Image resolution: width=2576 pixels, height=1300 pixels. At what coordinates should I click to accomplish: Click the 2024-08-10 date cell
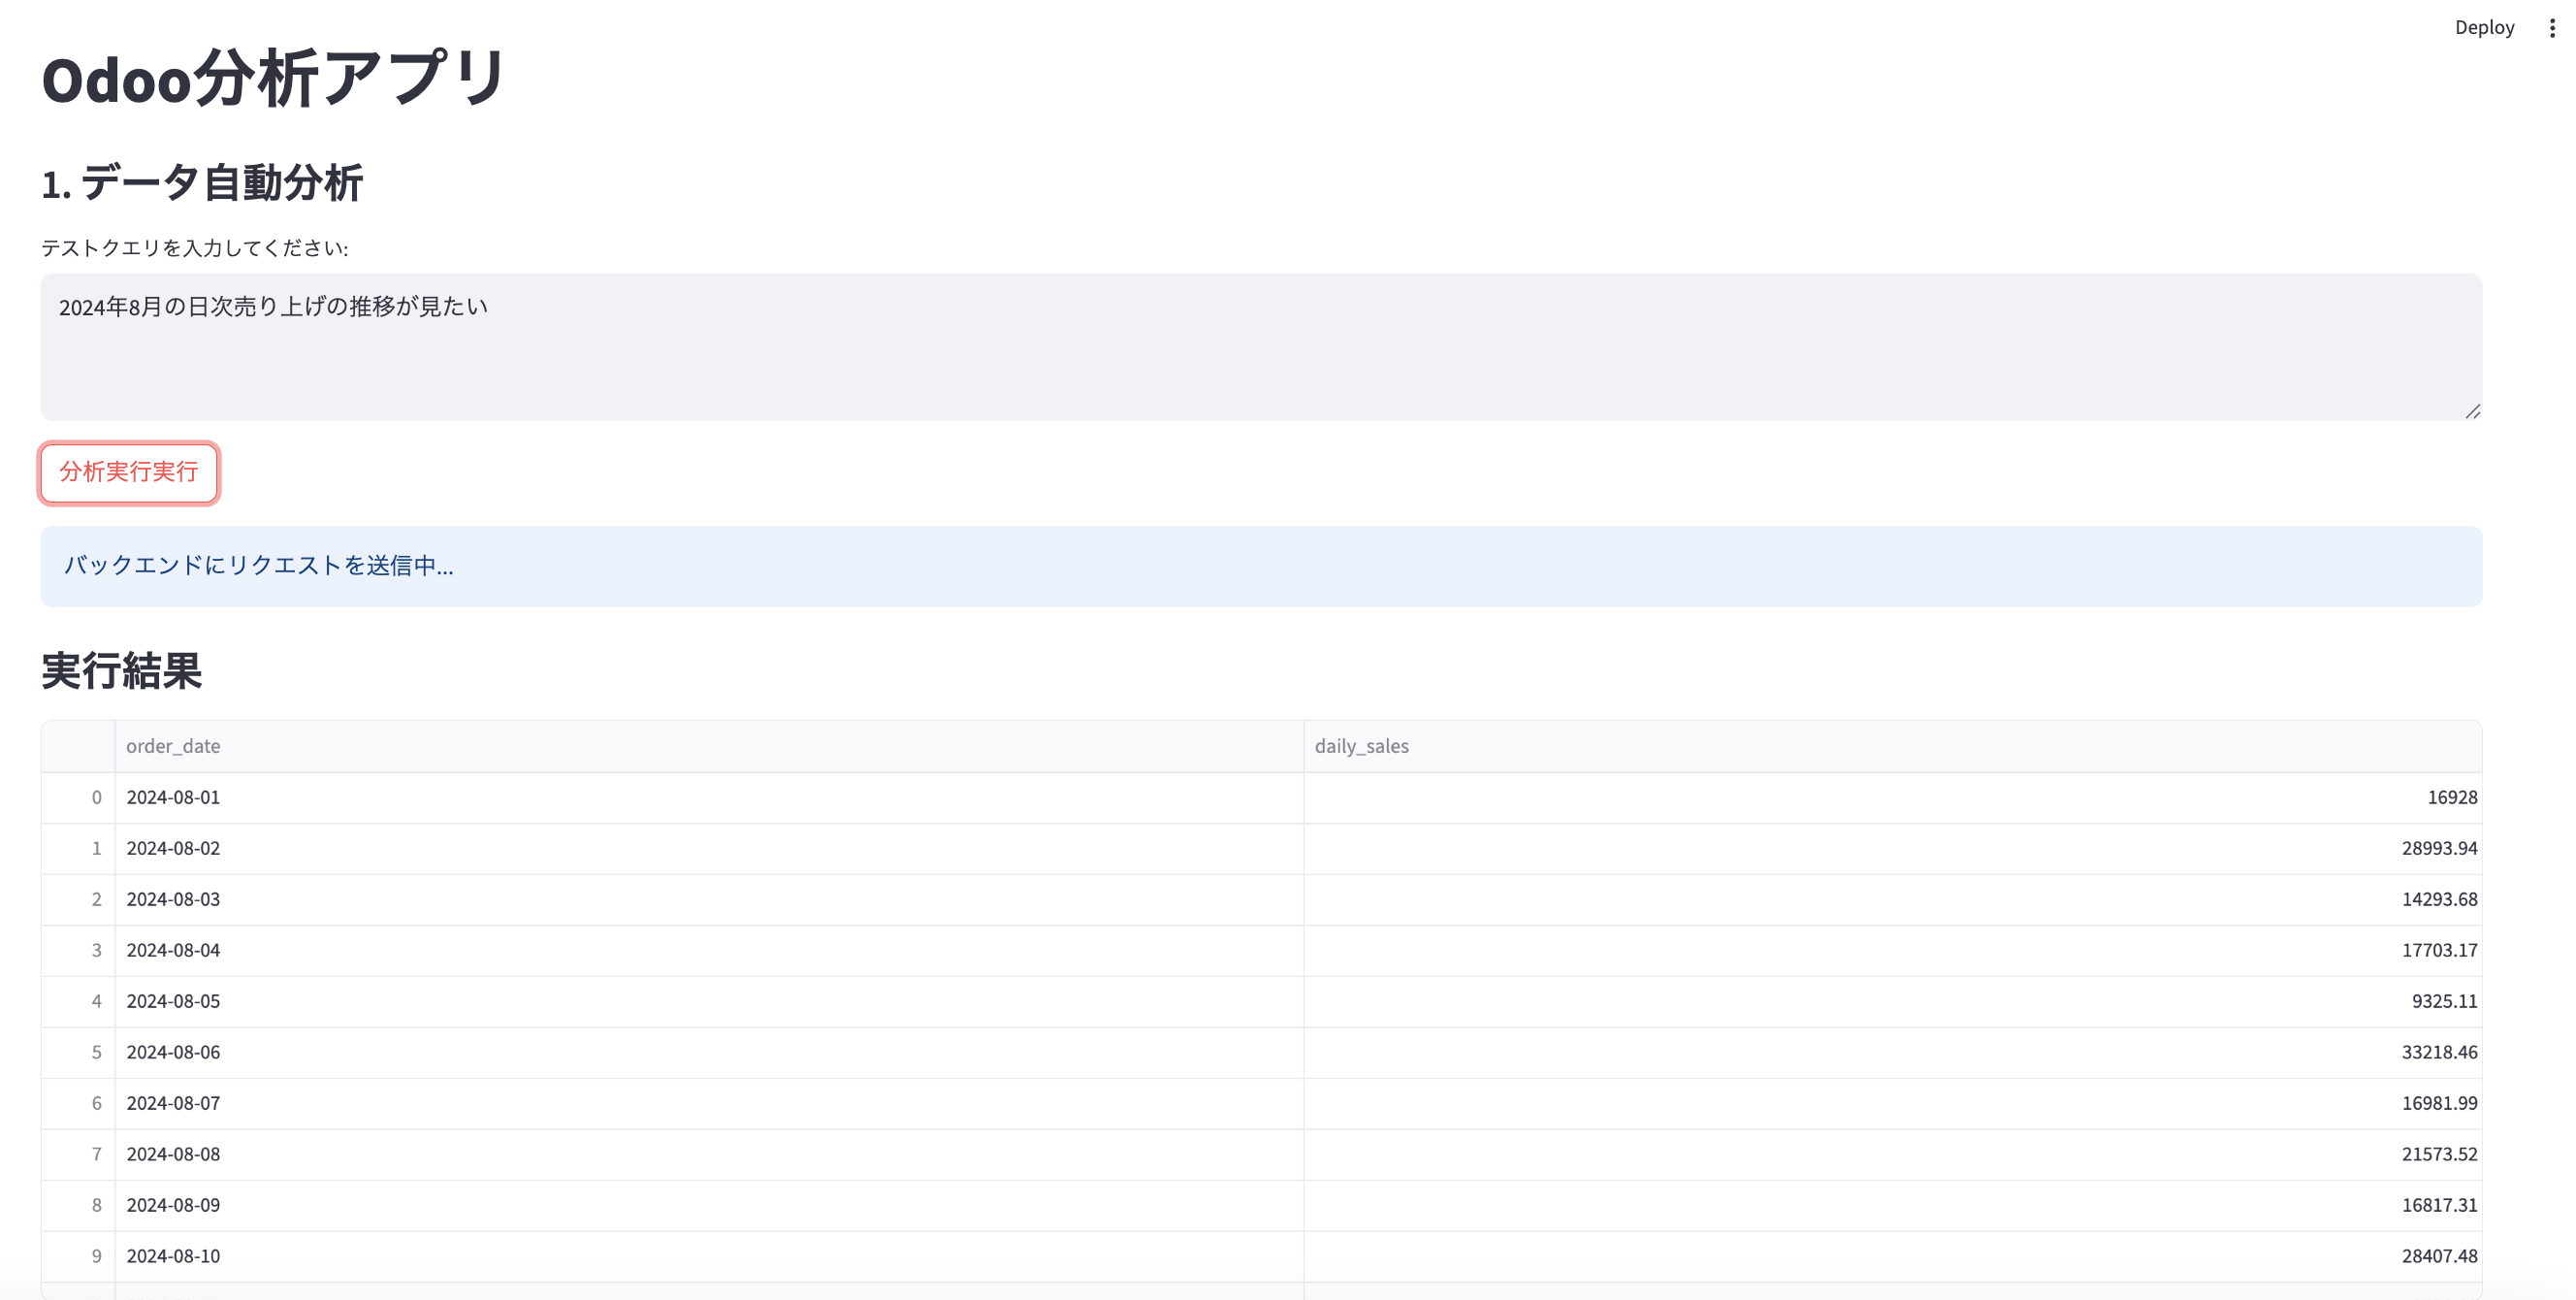click(x=173, y=1256)
